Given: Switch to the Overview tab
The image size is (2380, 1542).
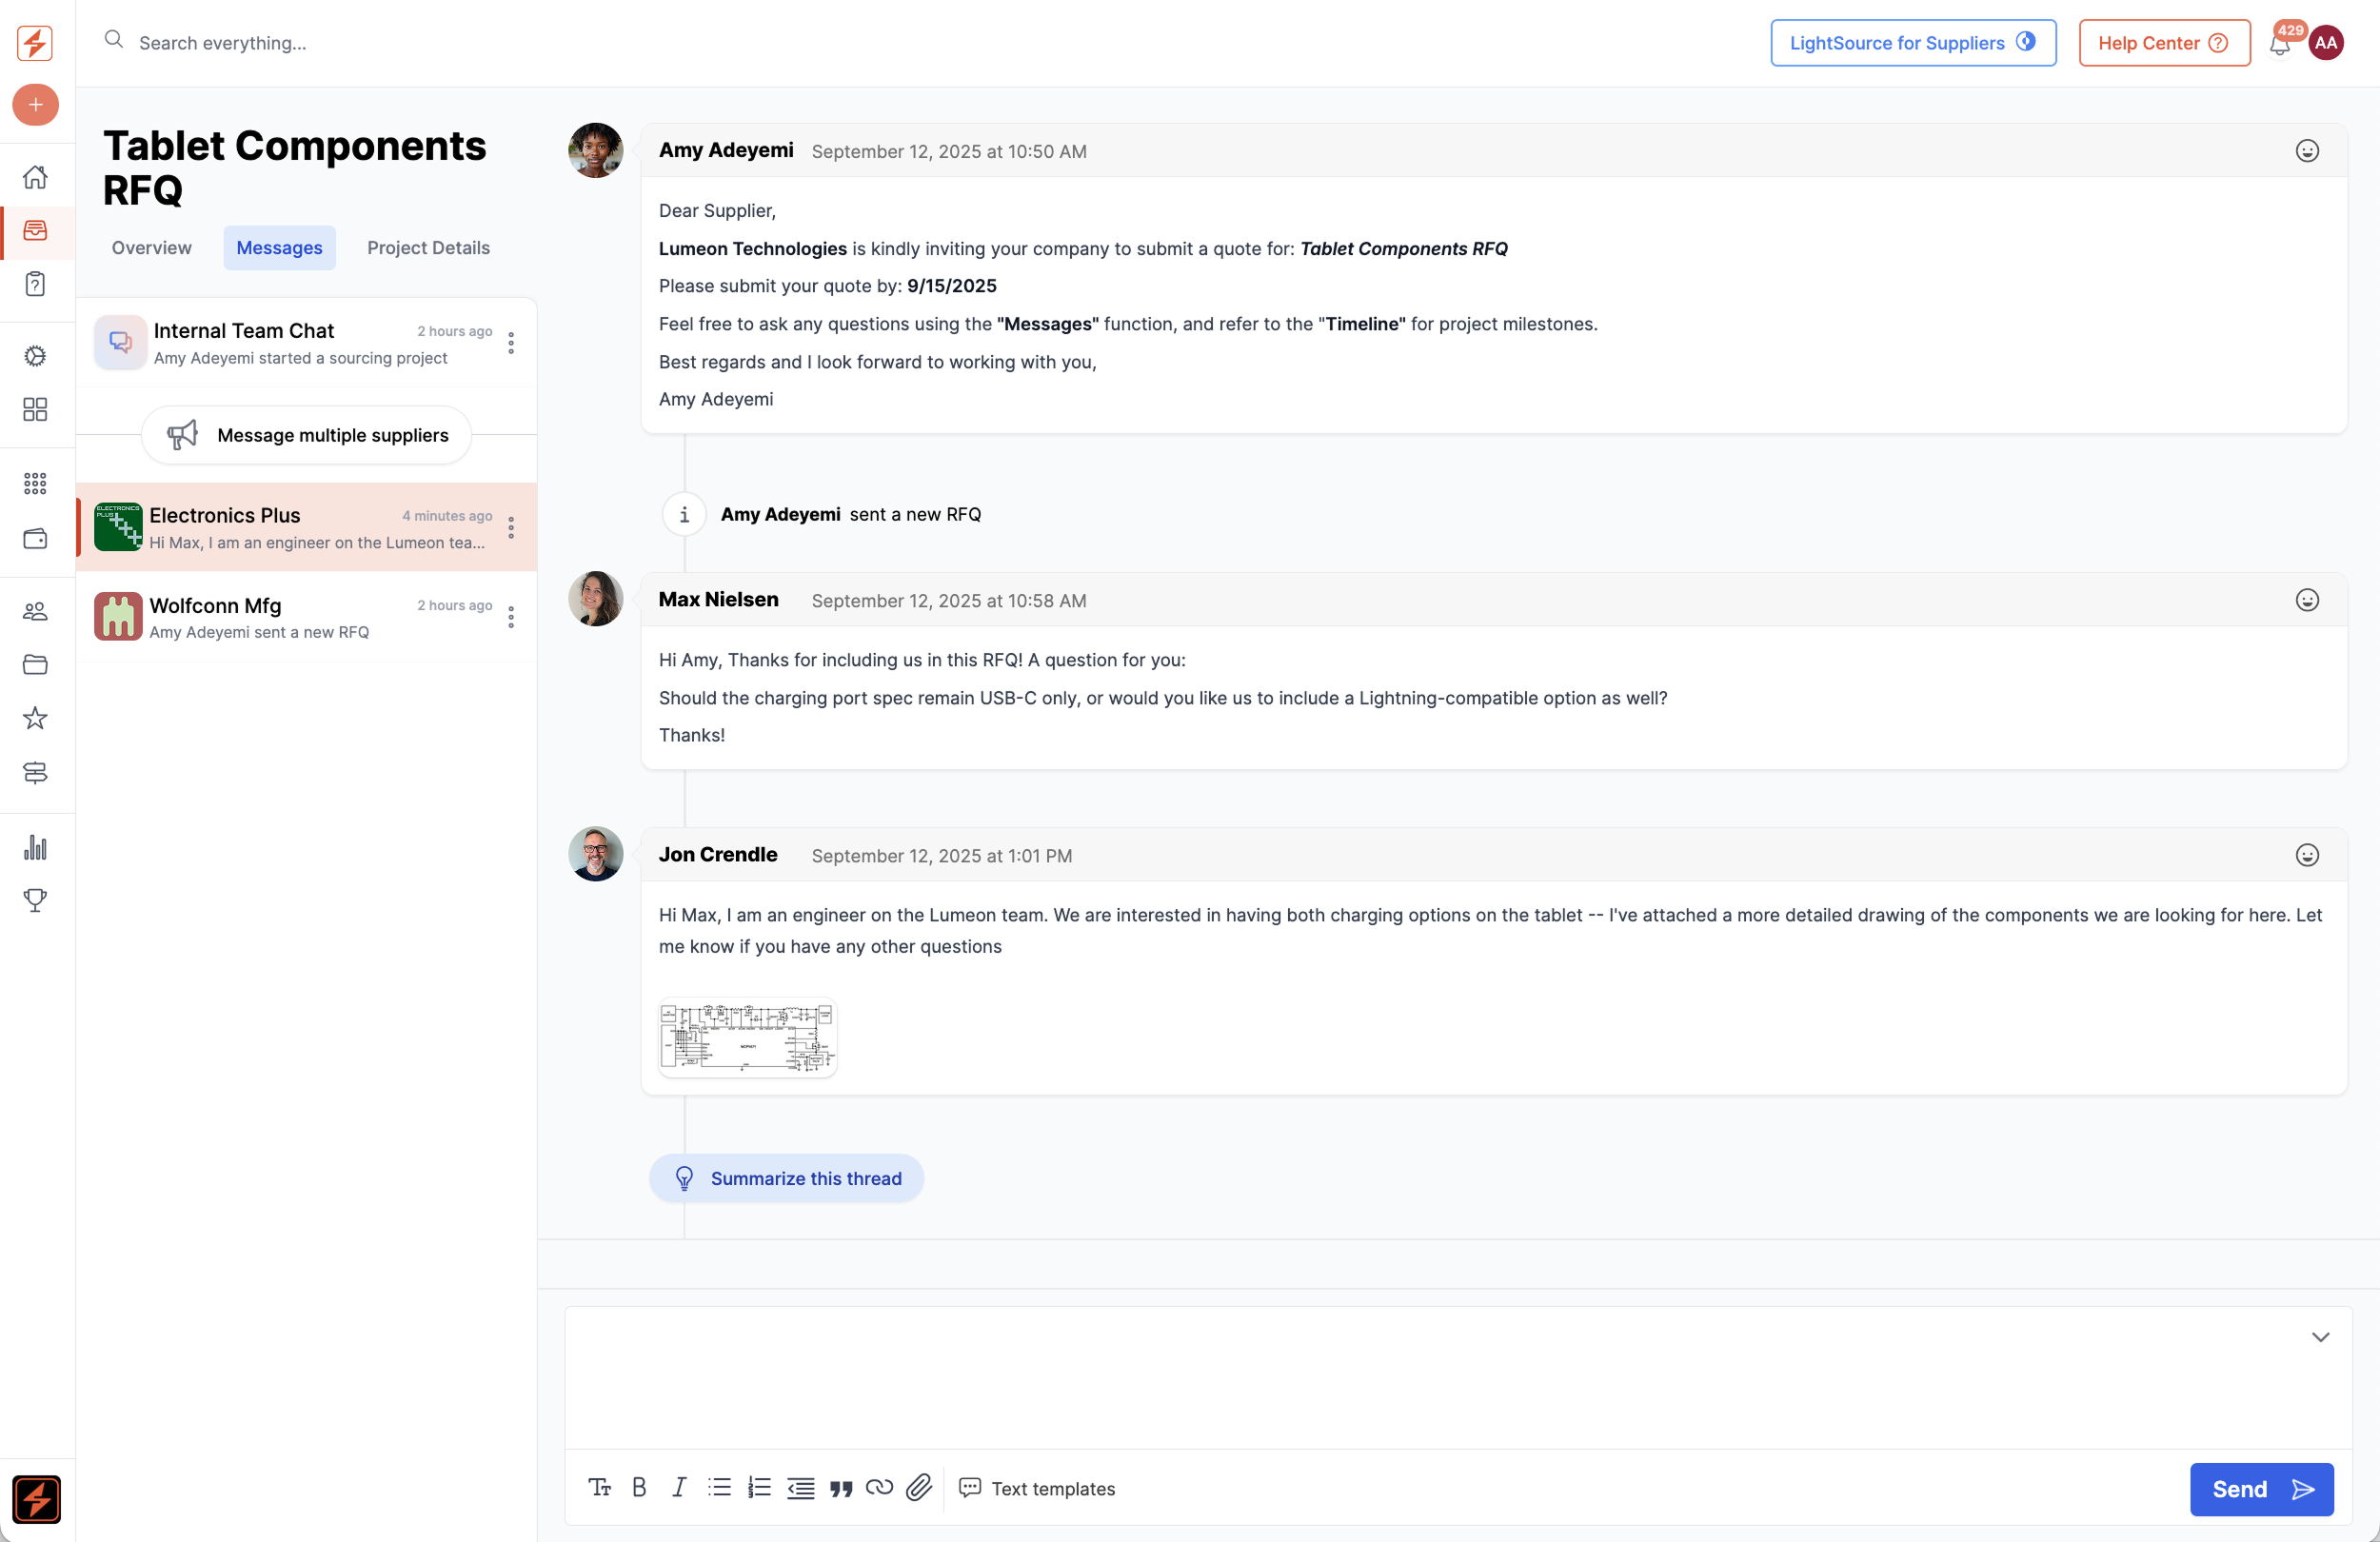Looking at the screenshot, I should 151,248.
